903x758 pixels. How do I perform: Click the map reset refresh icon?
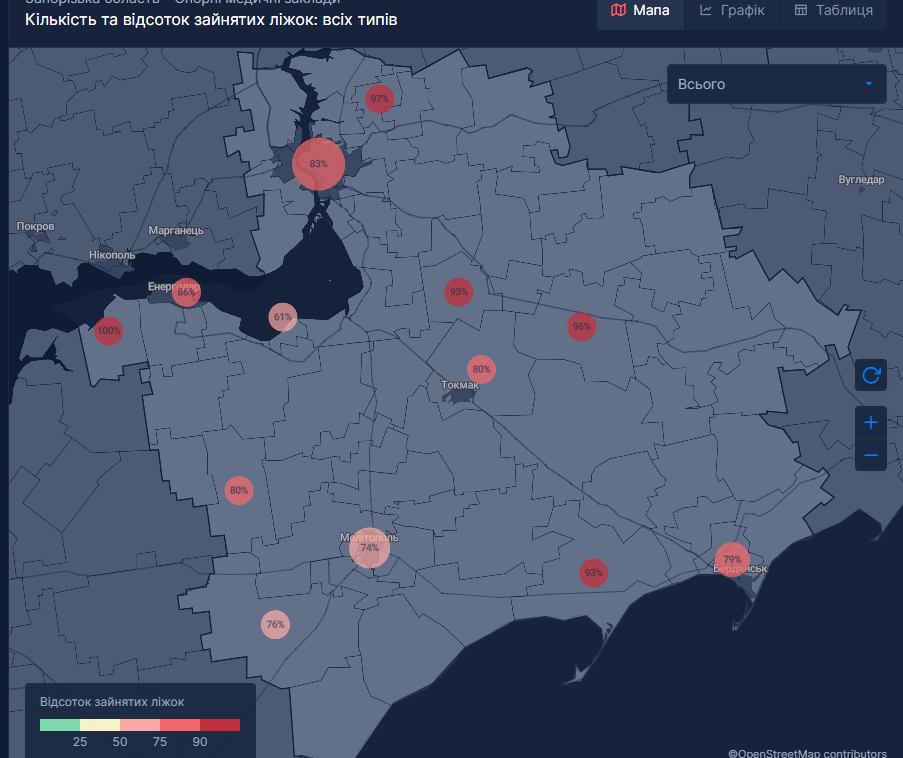(871, 375)
